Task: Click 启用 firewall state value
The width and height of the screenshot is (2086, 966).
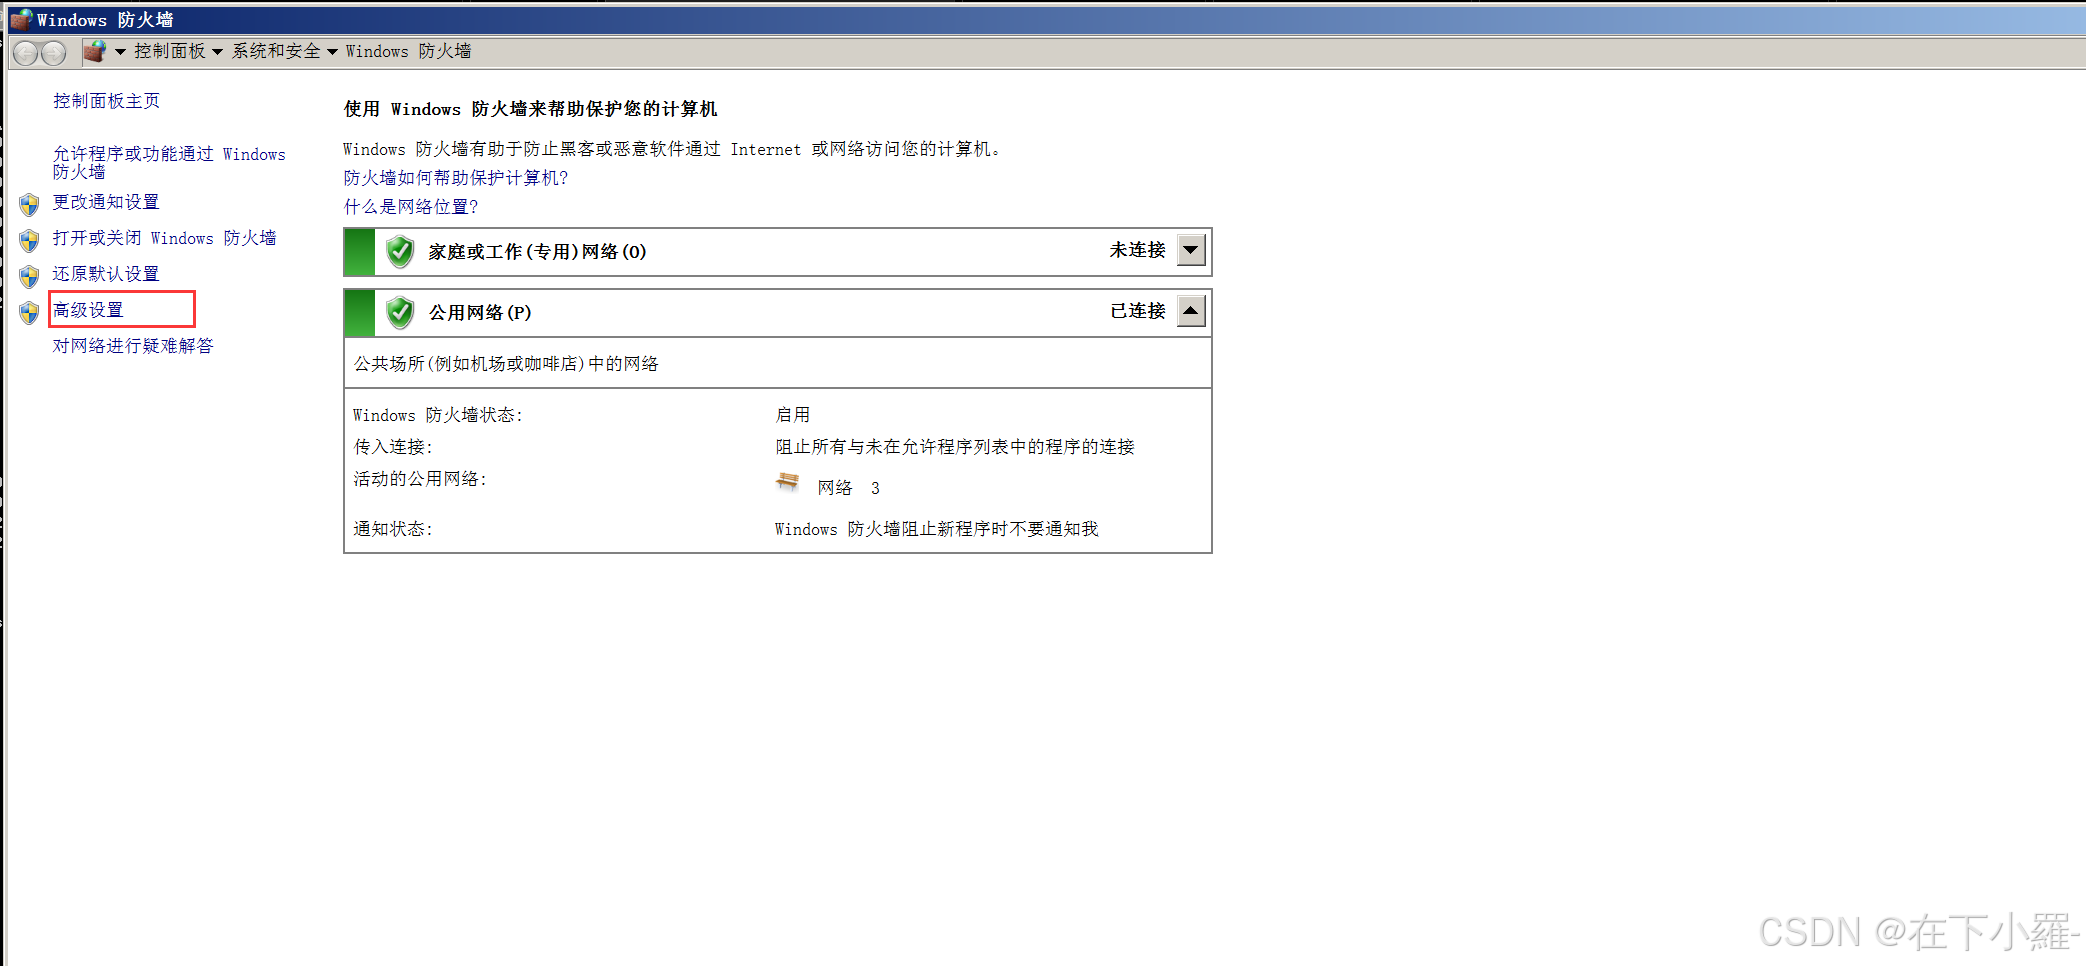Action: [x=793, y=415]
